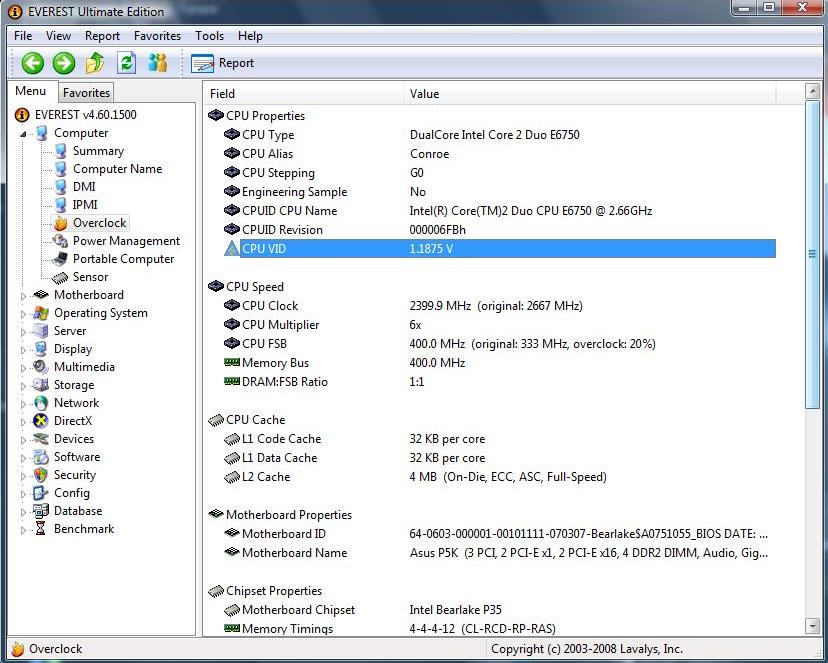Open the Help menu
Viewport: 828px width, 663px height.
pyautogui.click(x=250, y=36)
